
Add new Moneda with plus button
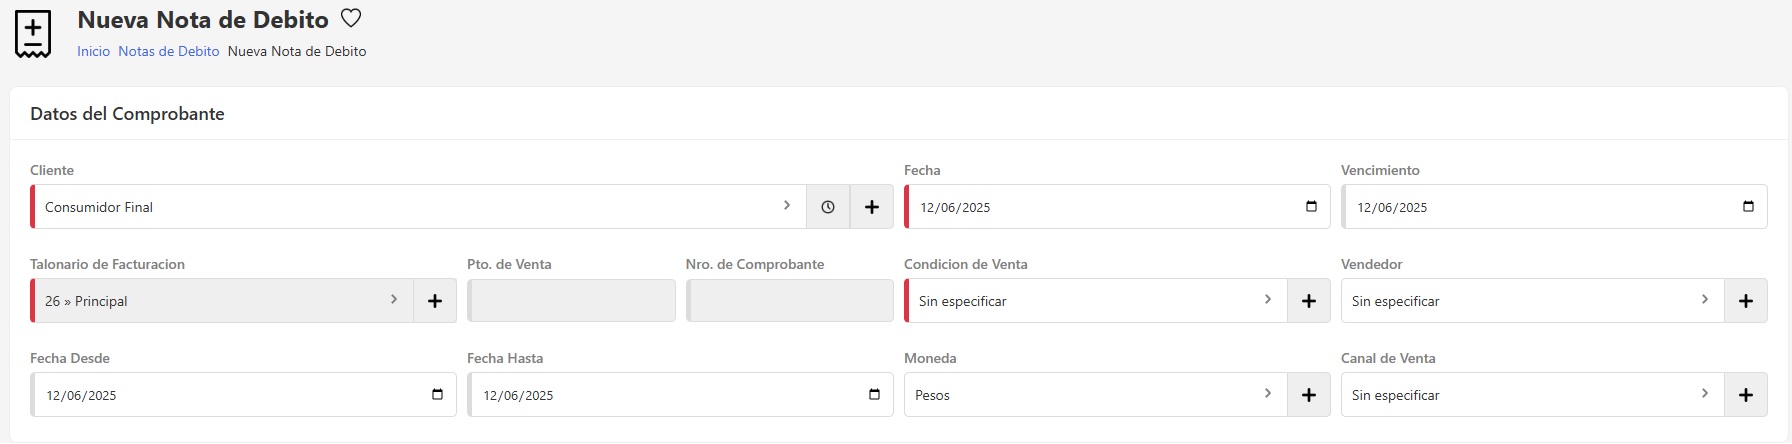point(1308,395)
